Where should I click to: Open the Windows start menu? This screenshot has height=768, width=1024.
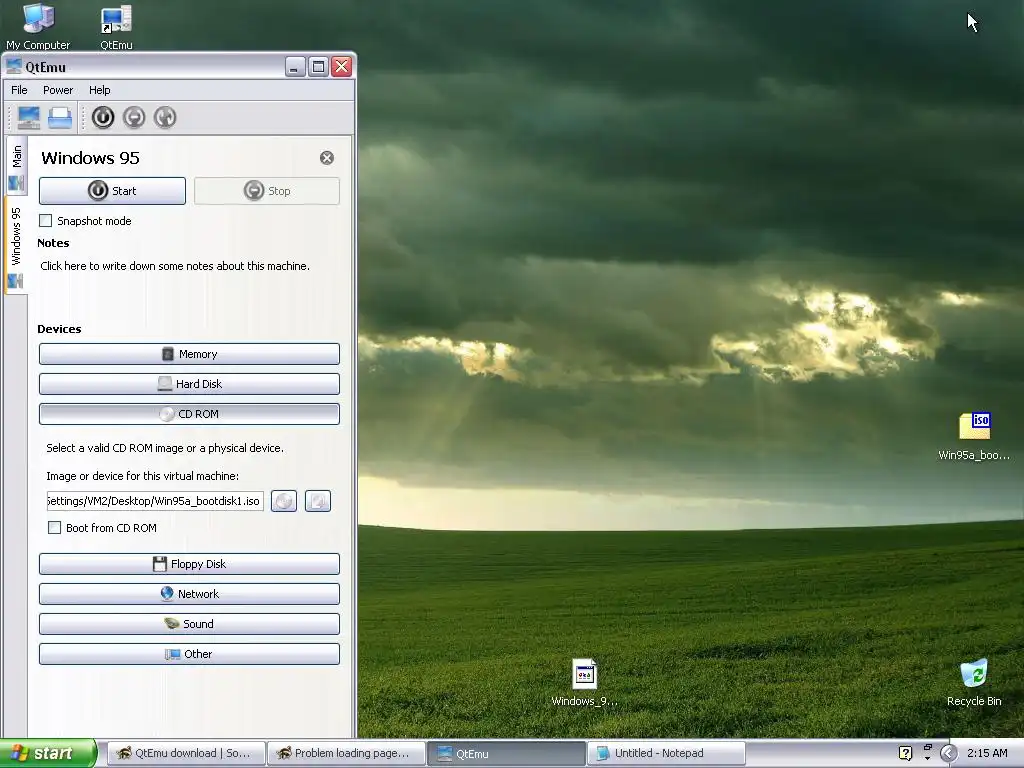[x=48, y=753]
